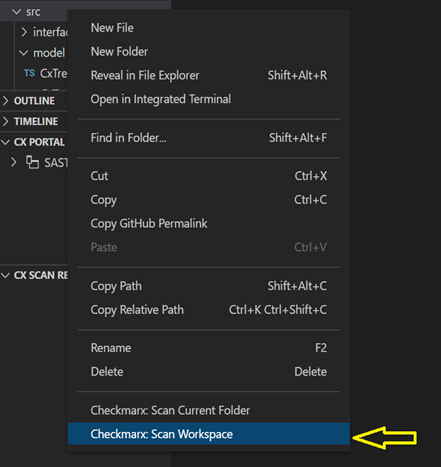
Task: Expand the TIMELINE section
Action: pos(5,121)
